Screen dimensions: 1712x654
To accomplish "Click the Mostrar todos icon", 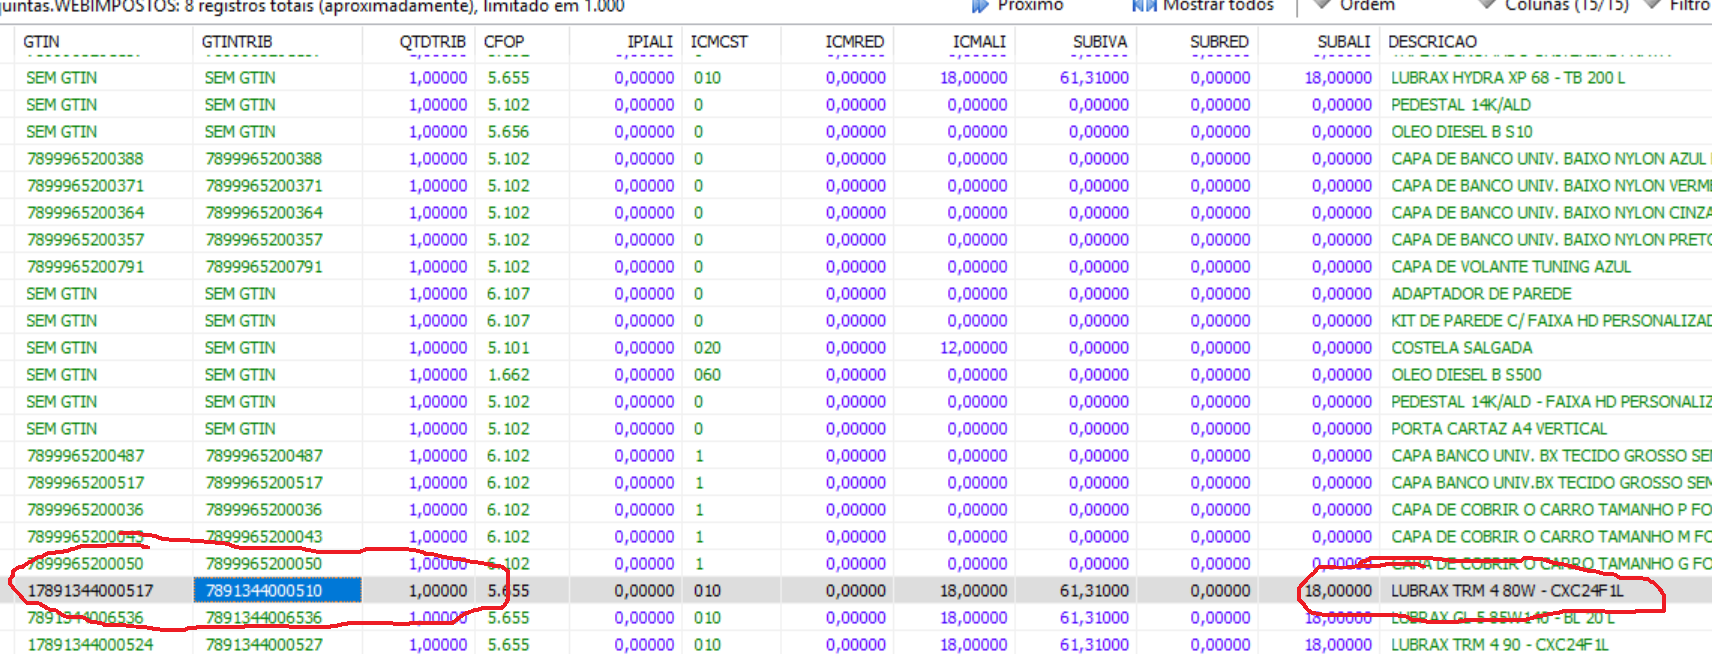I will (x=1144, y=6).
